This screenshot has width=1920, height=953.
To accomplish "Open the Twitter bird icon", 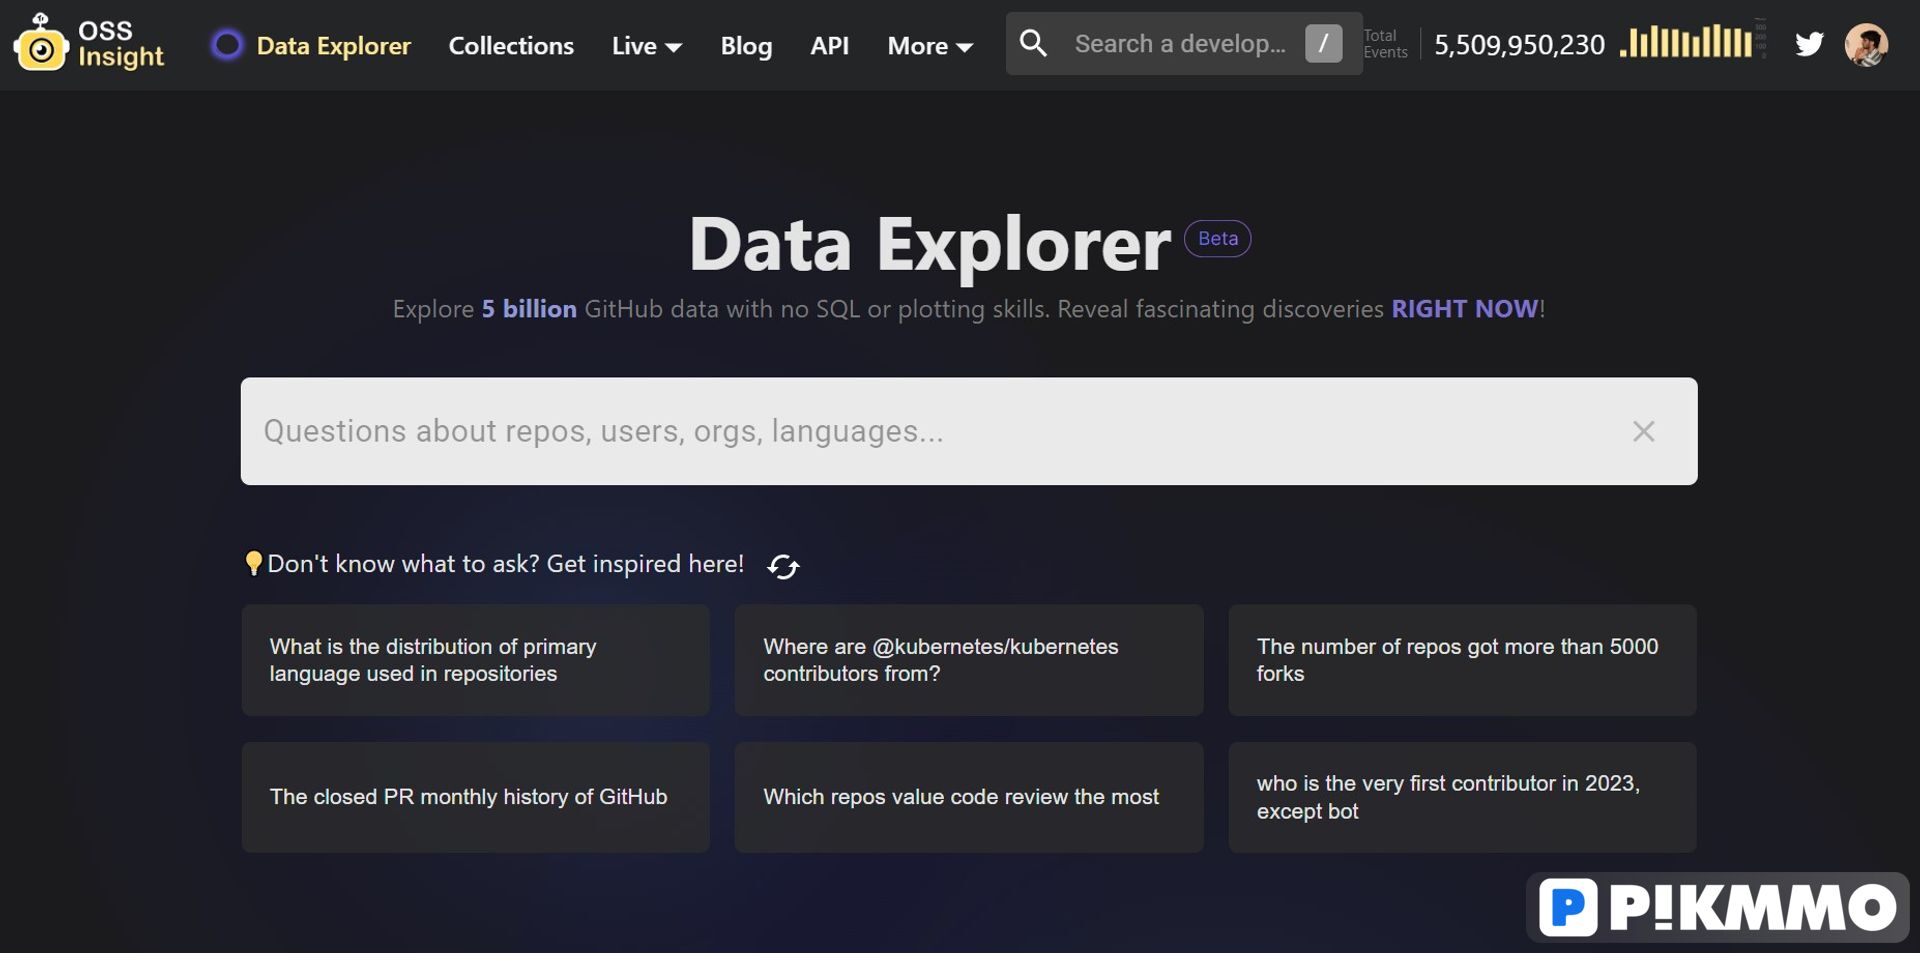I will pos(1809,44).
